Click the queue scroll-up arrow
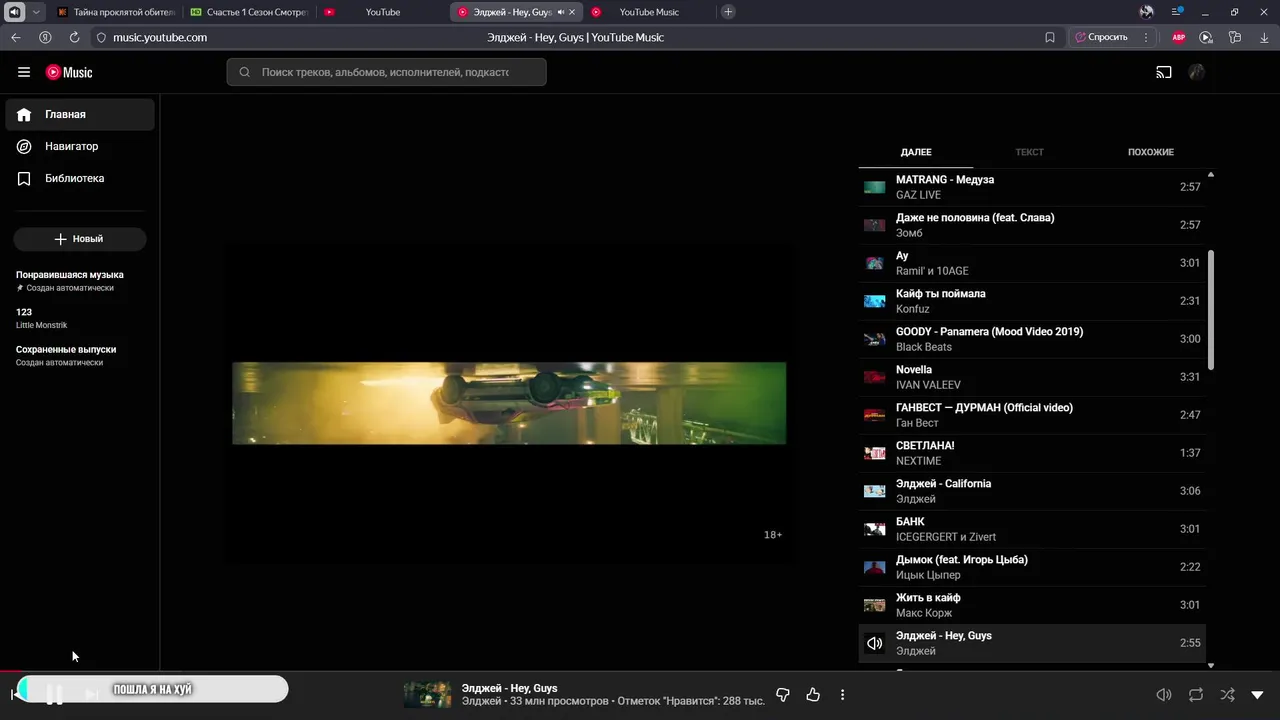The height and width of the screenshot is (720, 1280). click(x=1211, y=175)
